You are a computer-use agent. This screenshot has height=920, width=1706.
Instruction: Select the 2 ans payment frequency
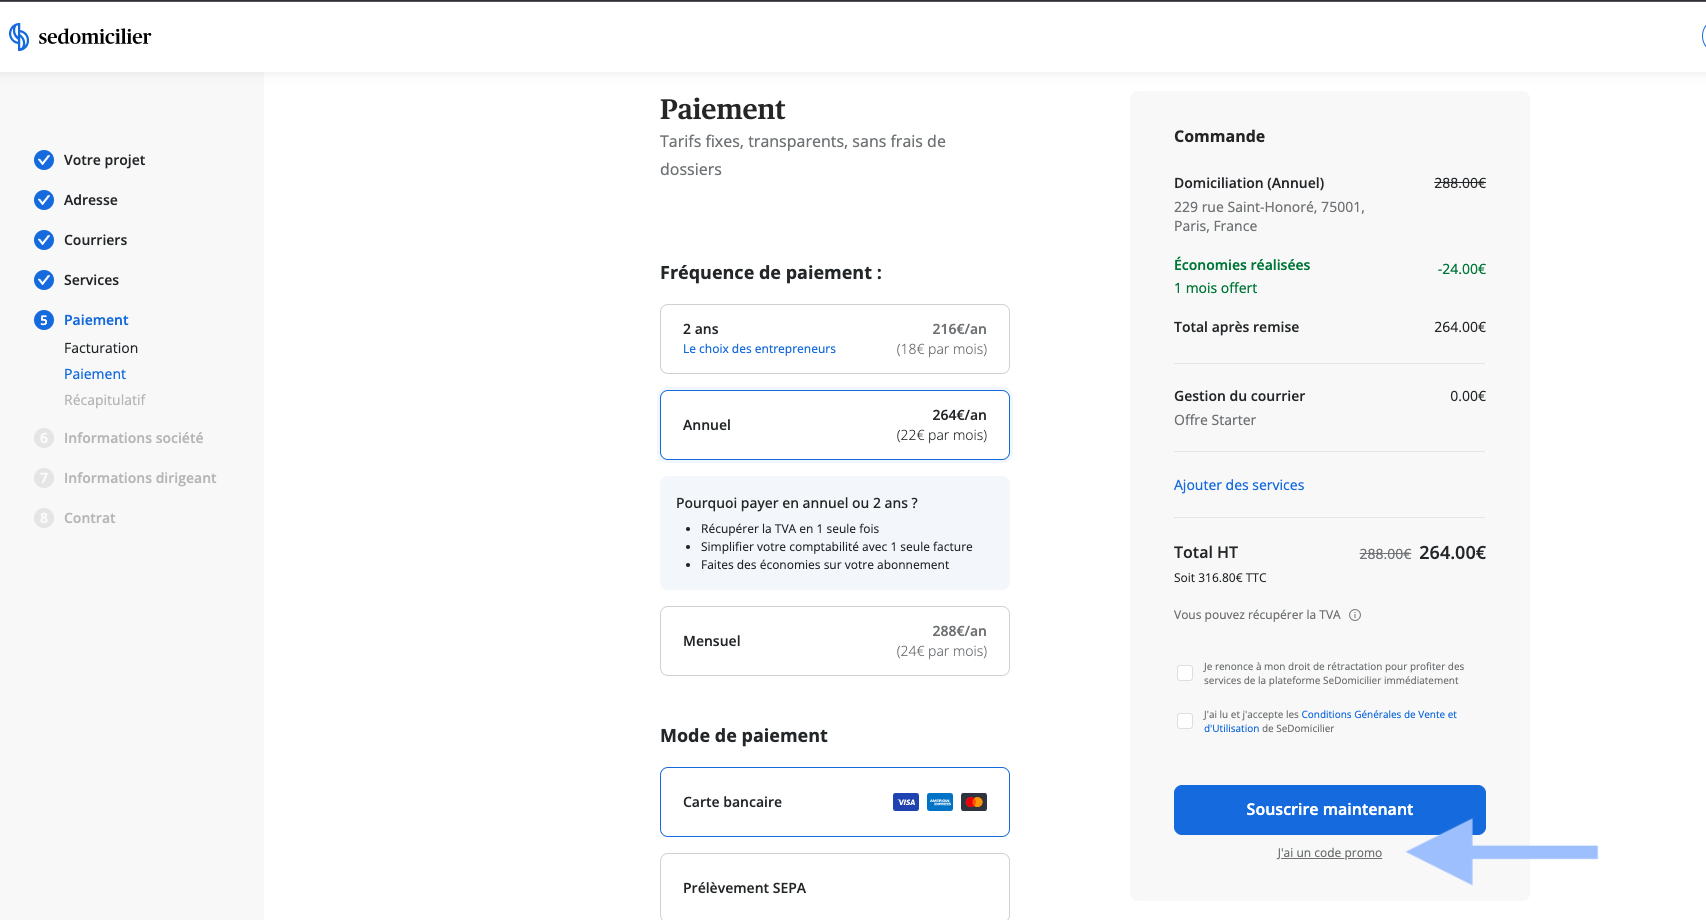[835, 339]
